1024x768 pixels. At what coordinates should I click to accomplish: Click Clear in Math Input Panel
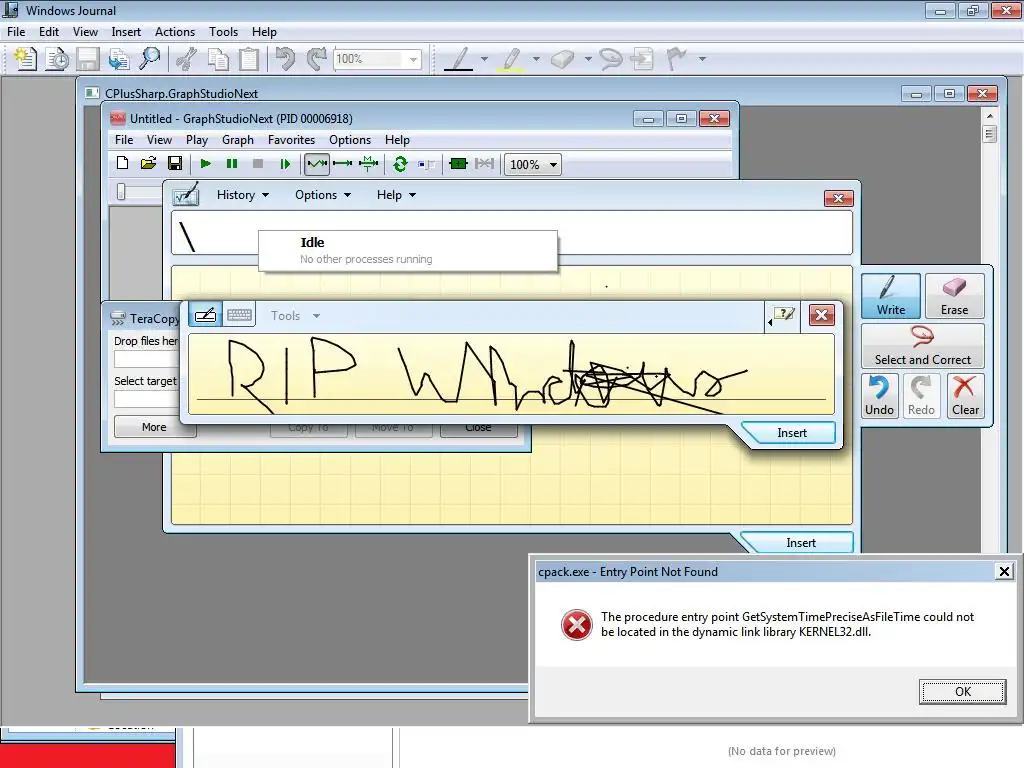[965, 396]
